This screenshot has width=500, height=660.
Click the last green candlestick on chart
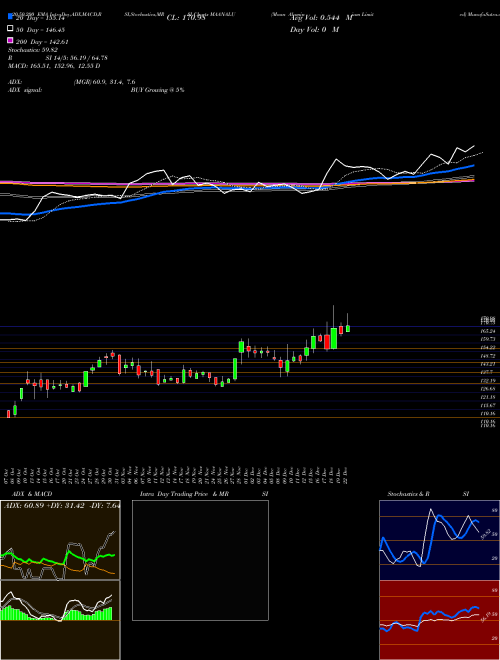pyautogui.click(x=348, y=328)
